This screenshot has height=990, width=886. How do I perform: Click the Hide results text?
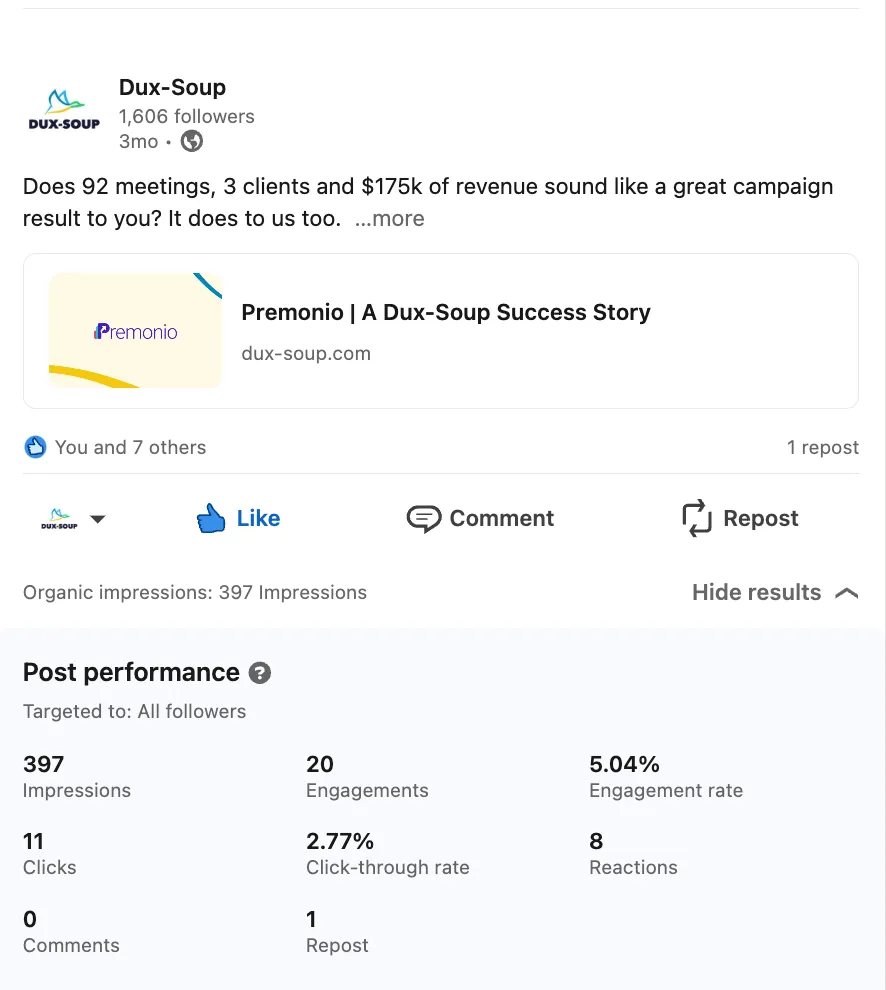[756, 592]
